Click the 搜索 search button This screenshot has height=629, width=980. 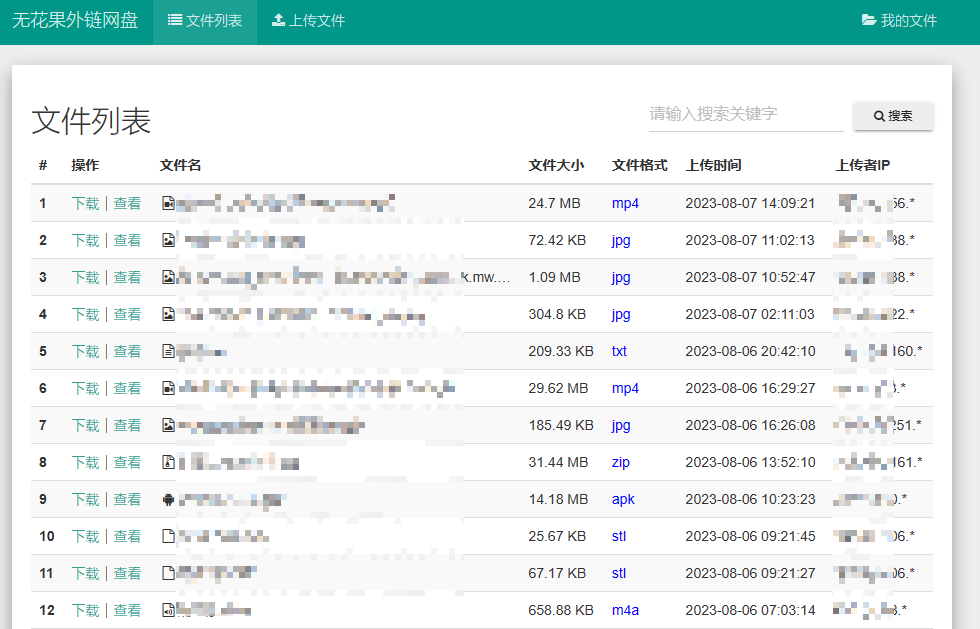(893, 116)
